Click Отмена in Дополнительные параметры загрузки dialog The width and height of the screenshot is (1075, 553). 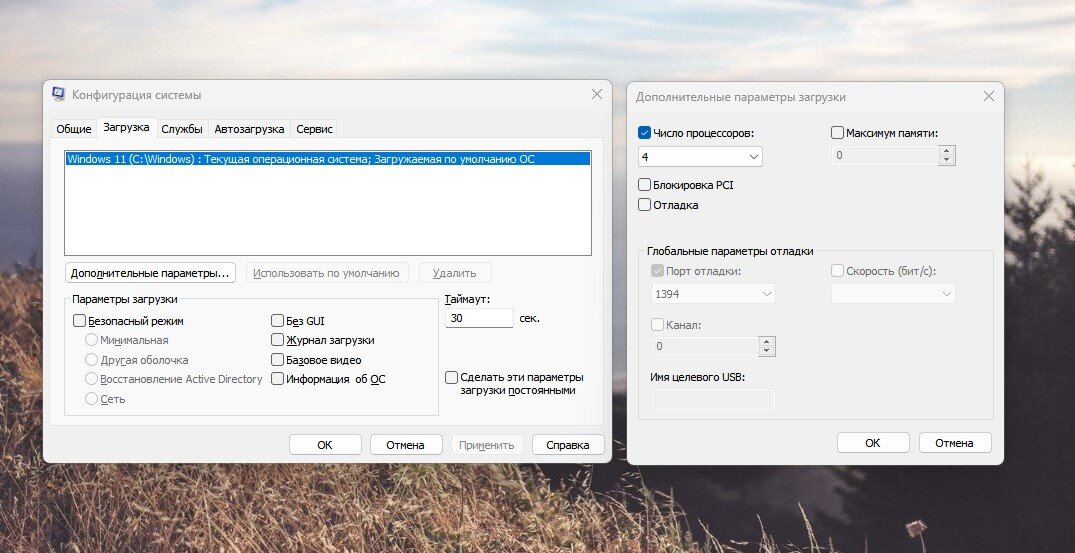(954, 443)
